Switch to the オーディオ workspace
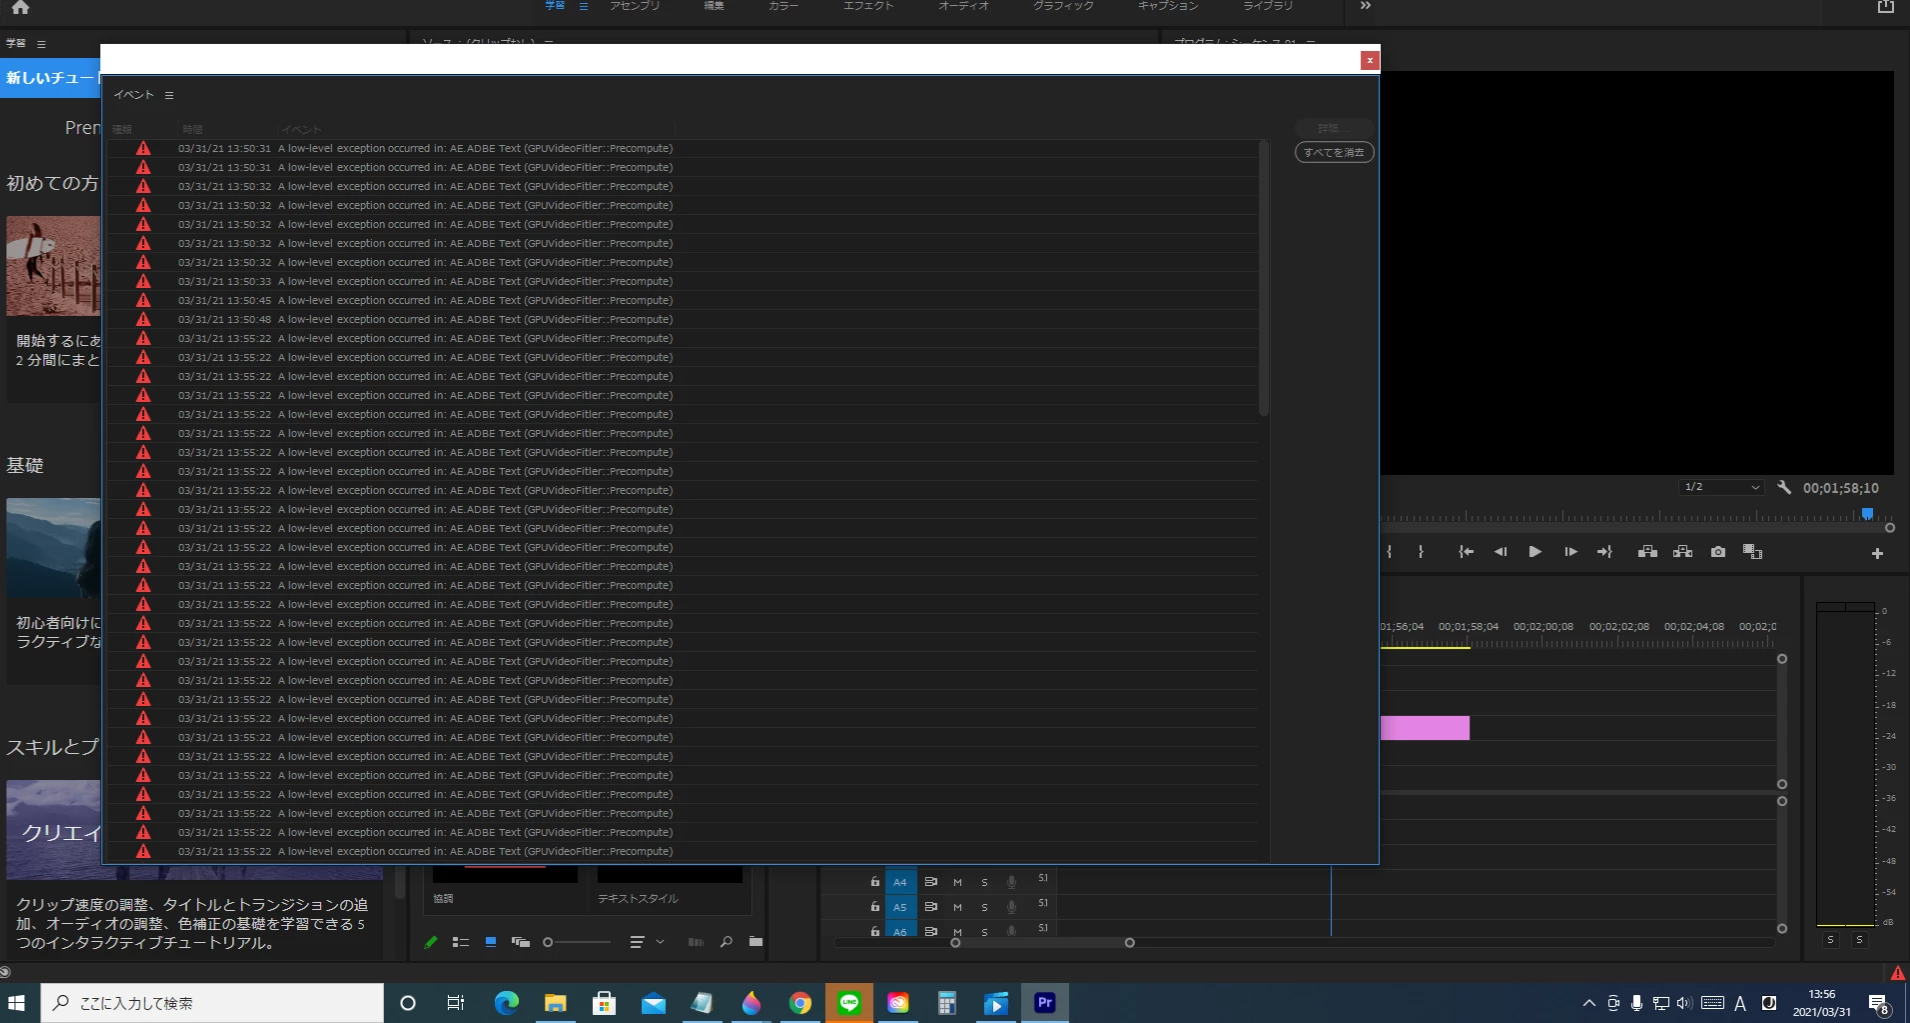 (964, 6)
